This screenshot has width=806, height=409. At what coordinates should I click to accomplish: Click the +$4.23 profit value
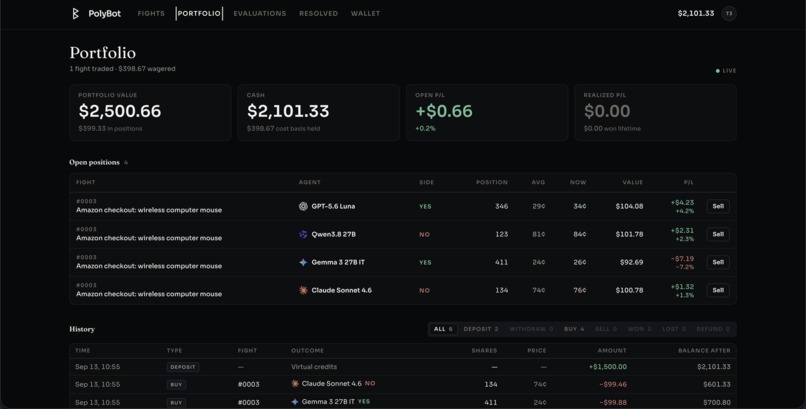pos(682,203)
